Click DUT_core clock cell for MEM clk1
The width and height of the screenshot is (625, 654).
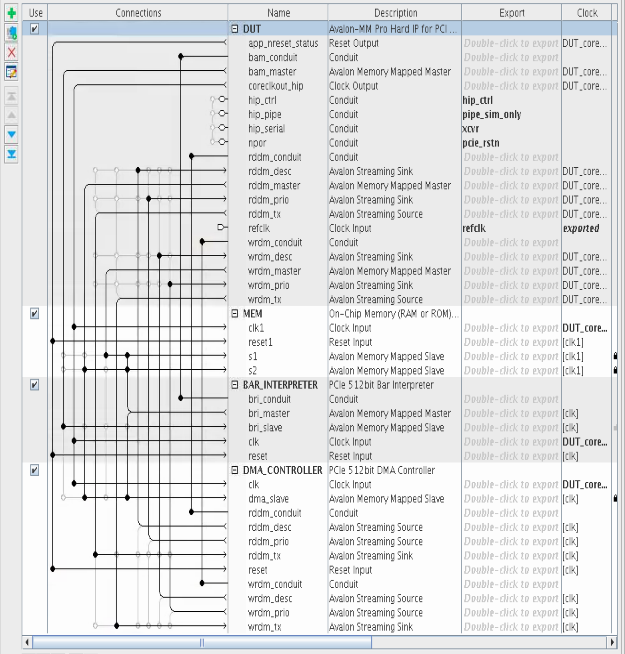[585, 328]
